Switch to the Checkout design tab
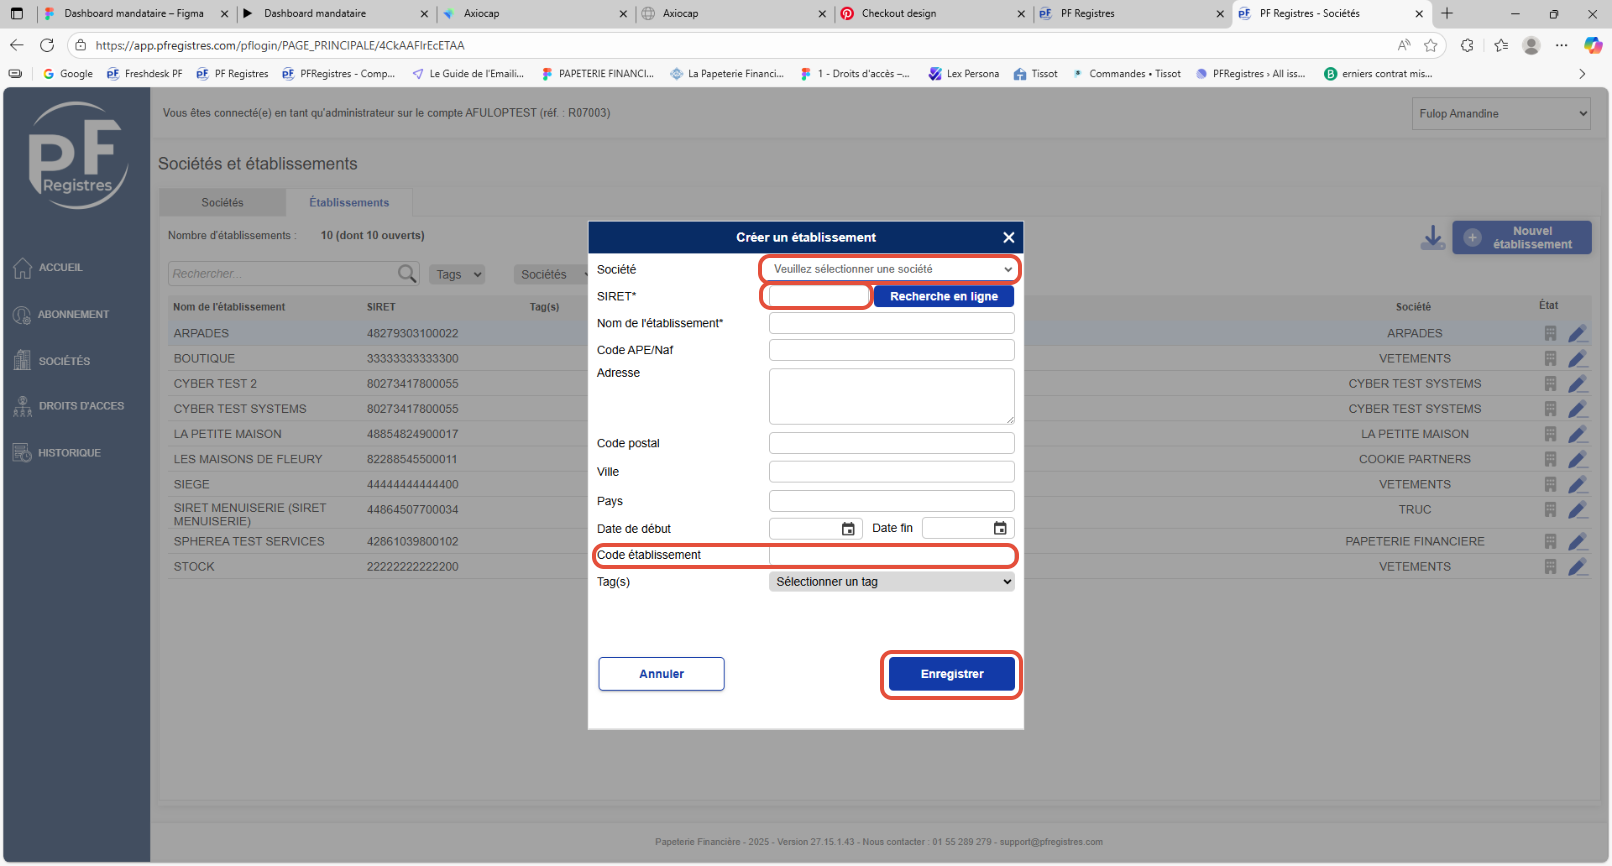The image size is (1612, 866). click(934, 13)
